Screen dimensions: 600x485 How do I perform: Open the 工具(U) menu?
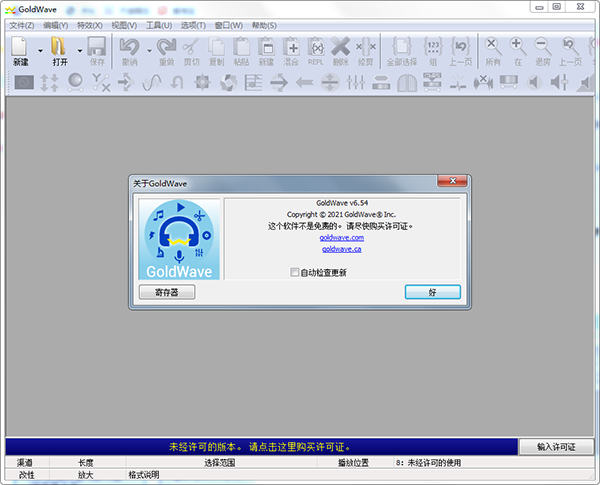pos(159,25)
